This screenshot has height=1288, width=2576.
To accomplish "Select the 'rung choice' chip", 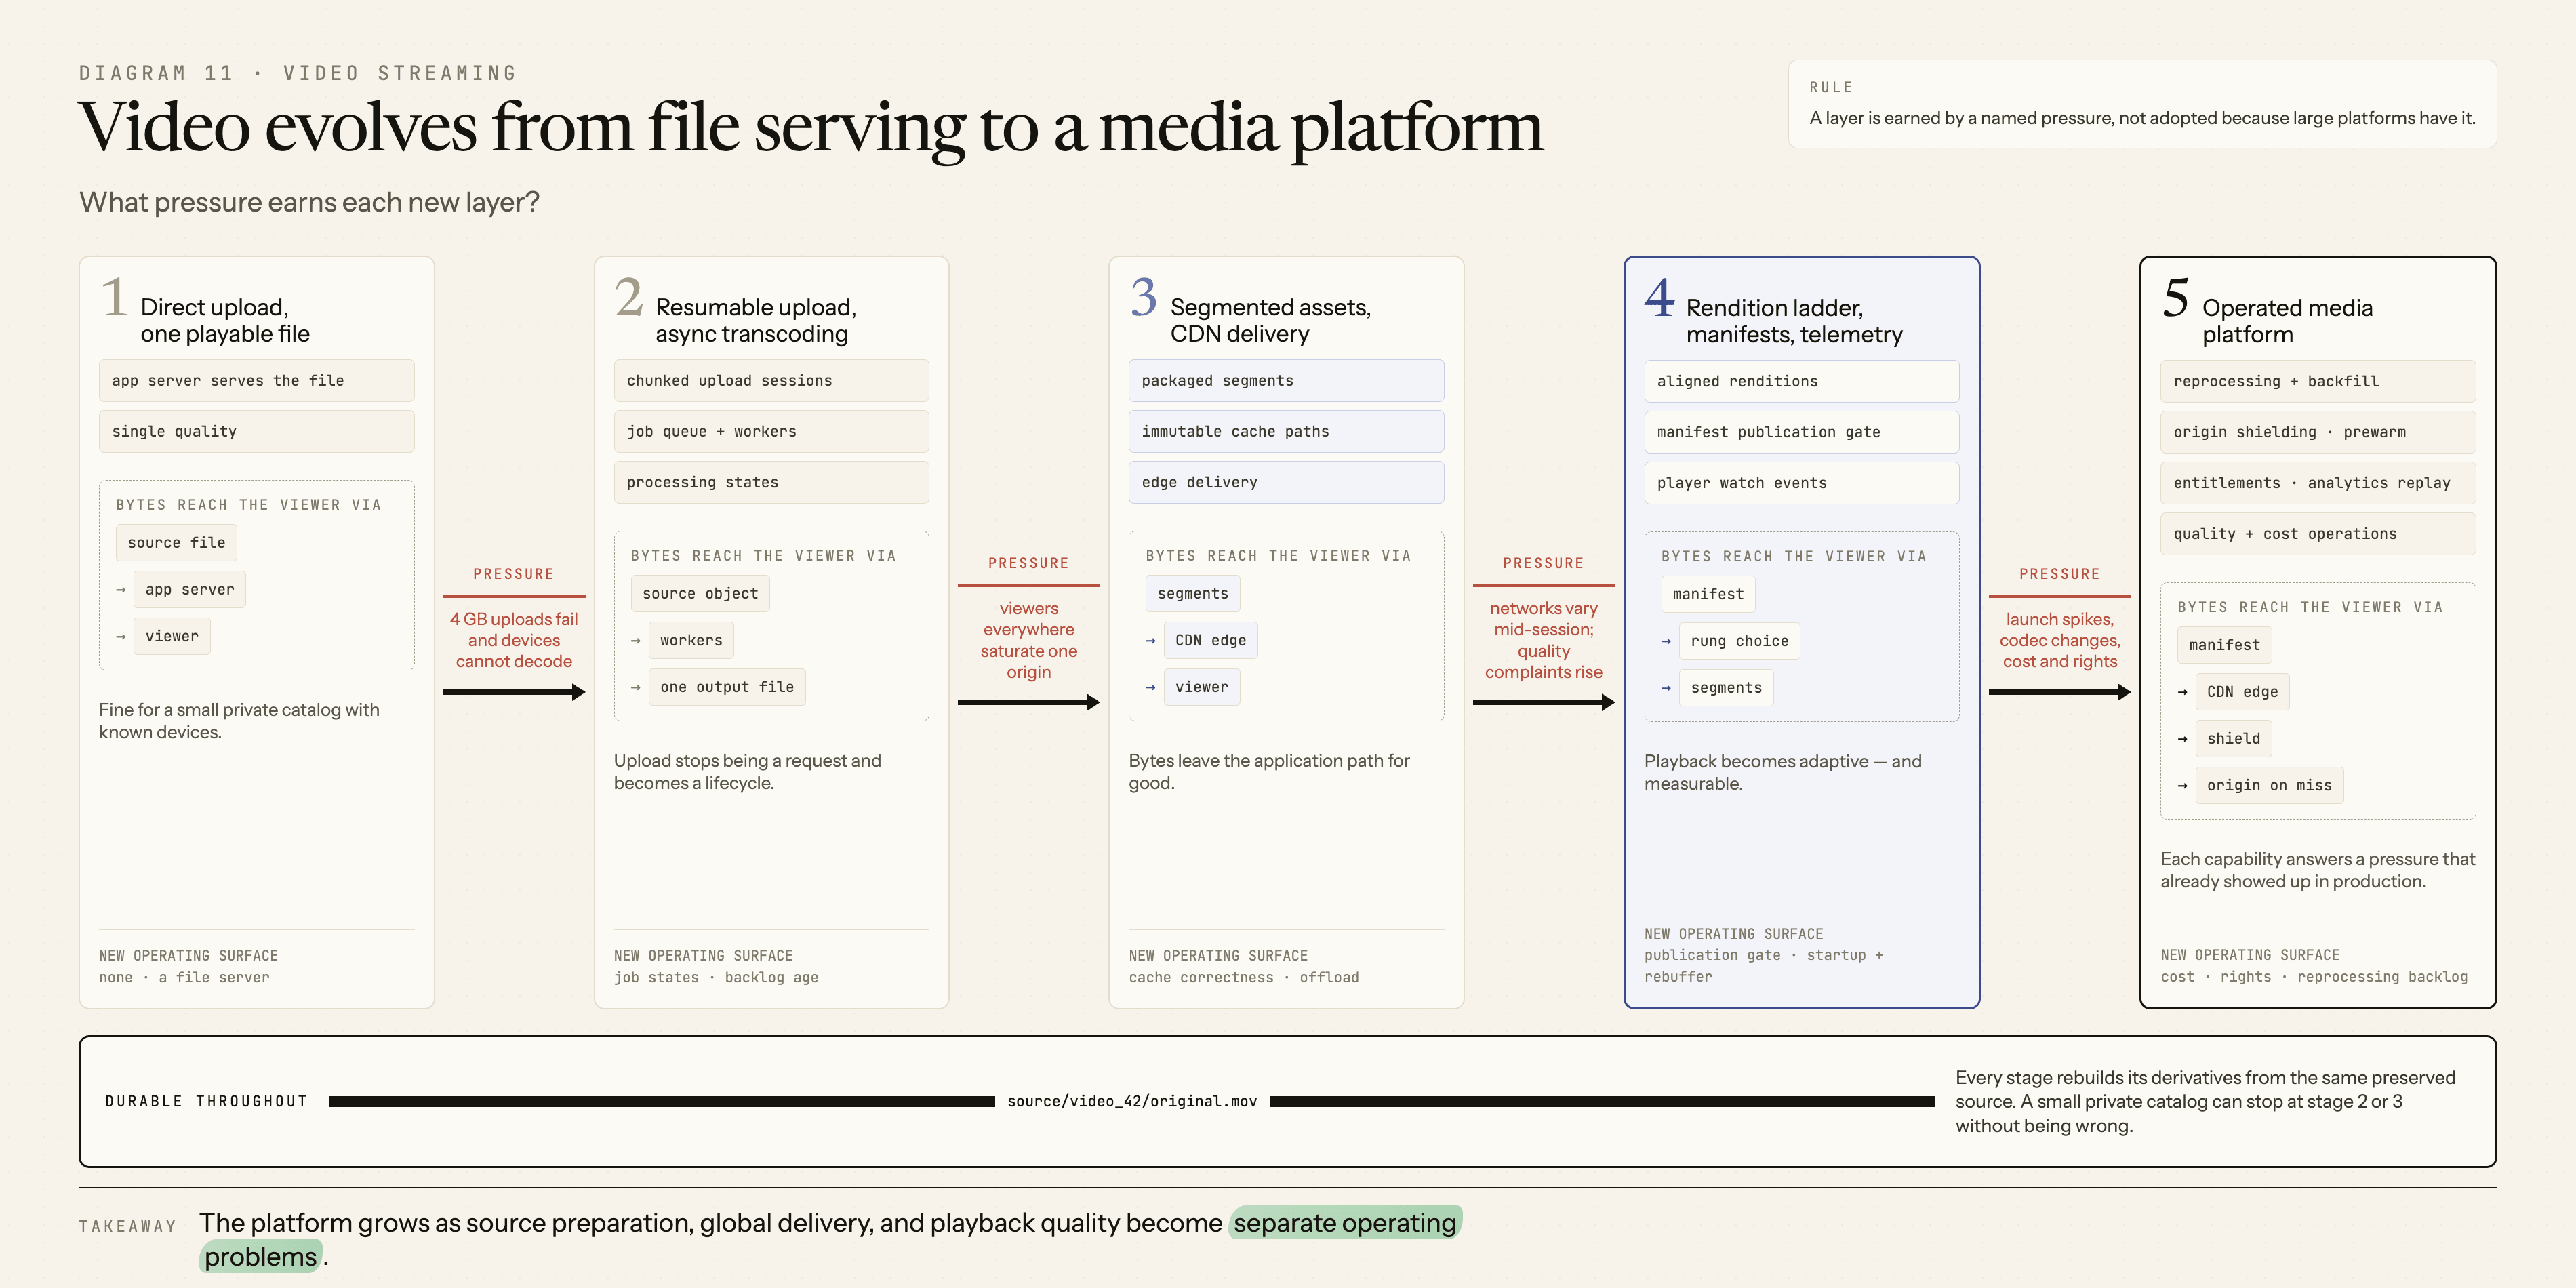I will pyautogui.click(x=1739, y=641).
